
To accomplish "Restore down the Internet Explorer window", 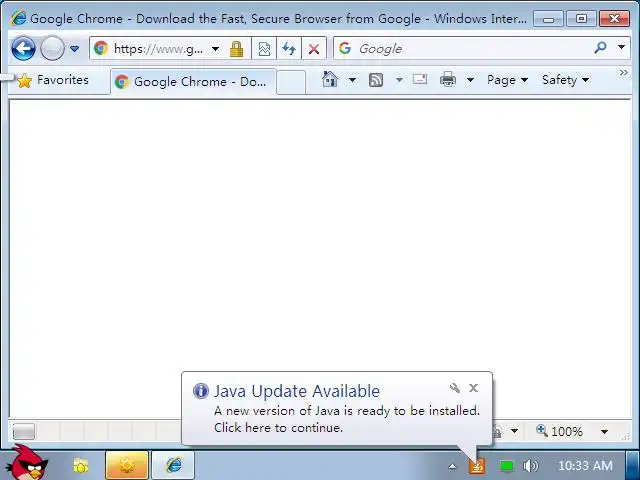I will [581, 19].
